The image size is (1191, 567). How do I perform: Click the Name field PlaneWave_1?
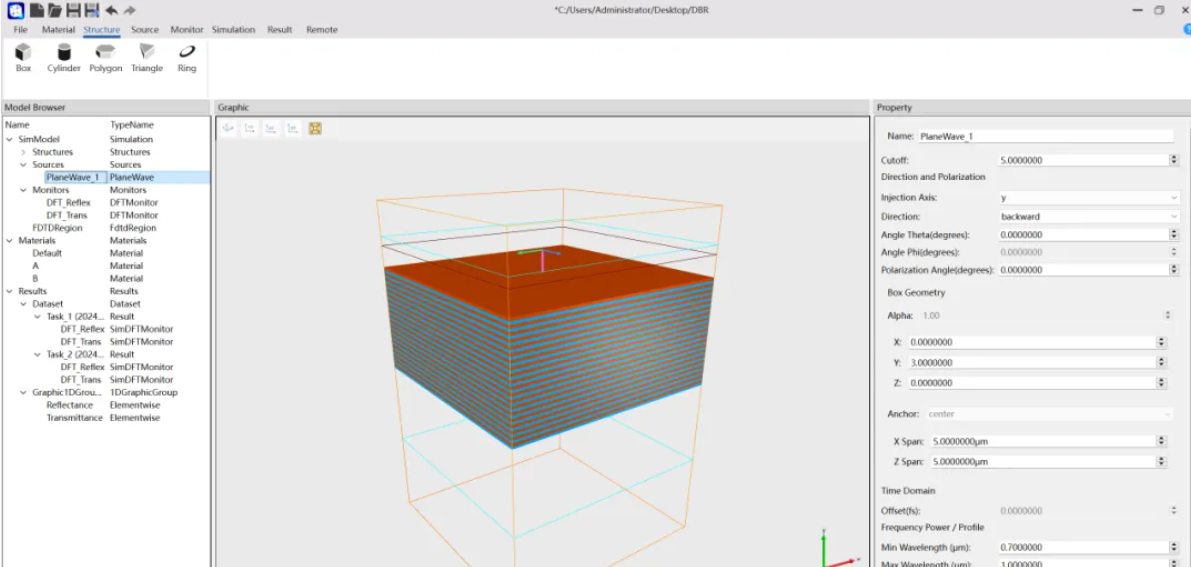1046,137
